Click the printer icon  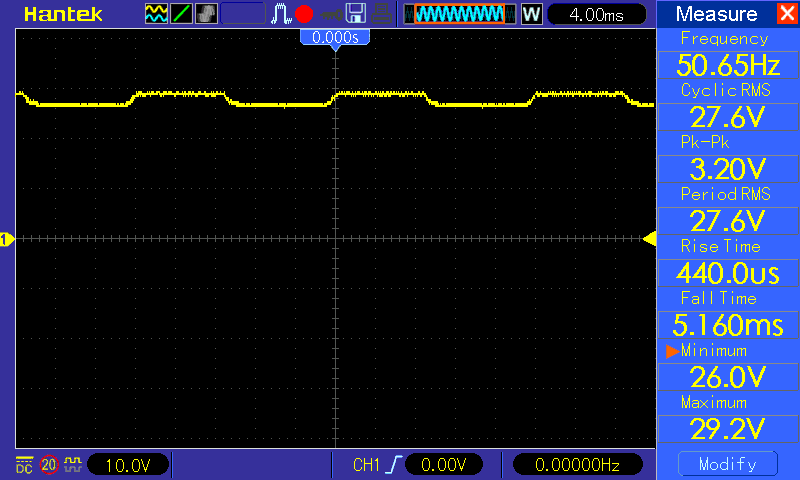[x=382, y=14]
